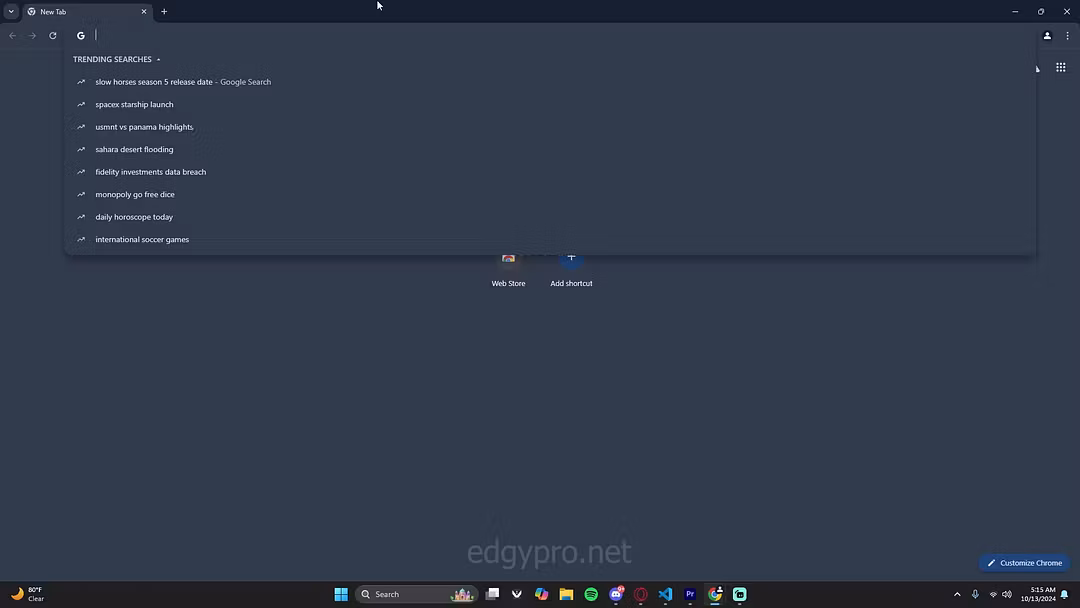This screenshot has width=1080, height=608.
Task: Launch Visual Studio Code from taskbar
Action: [665, 594]
